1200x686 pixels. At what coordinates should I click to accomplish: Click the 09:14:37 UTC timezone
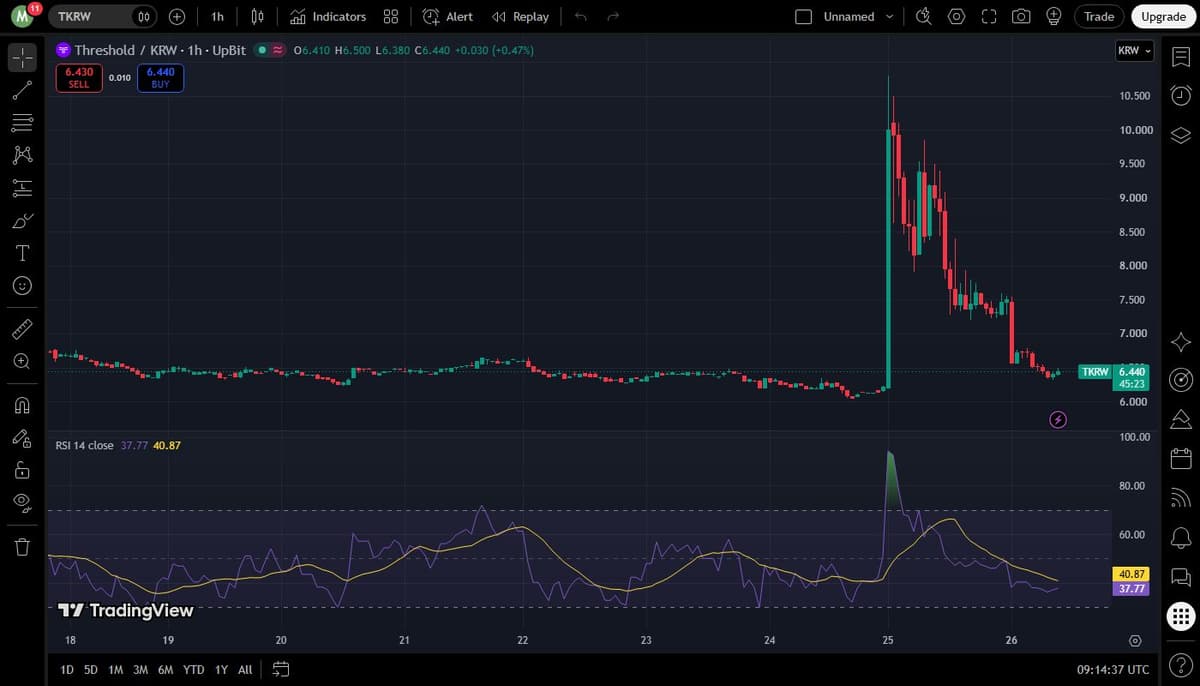[1113, 669]
